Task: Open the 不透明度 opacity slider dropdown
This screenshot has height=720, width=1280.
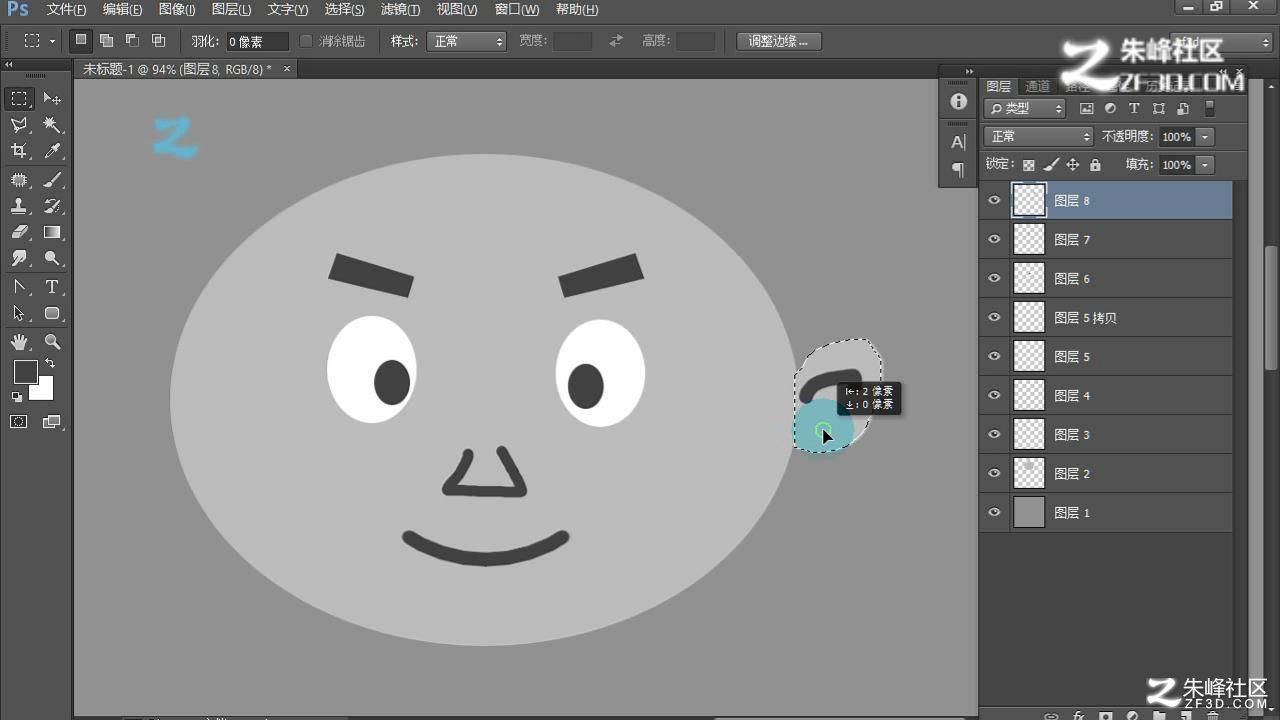Action: 1205,136
